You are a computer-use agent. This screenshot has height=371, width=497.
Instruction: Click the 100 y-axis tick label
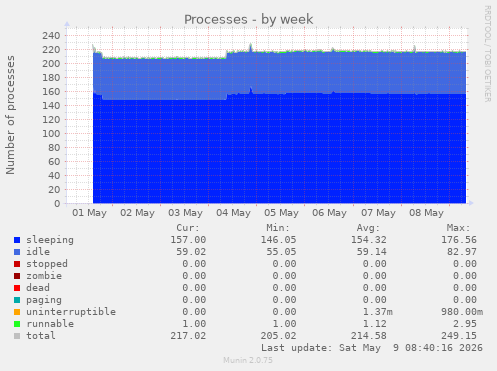click(x=51, y=134)
